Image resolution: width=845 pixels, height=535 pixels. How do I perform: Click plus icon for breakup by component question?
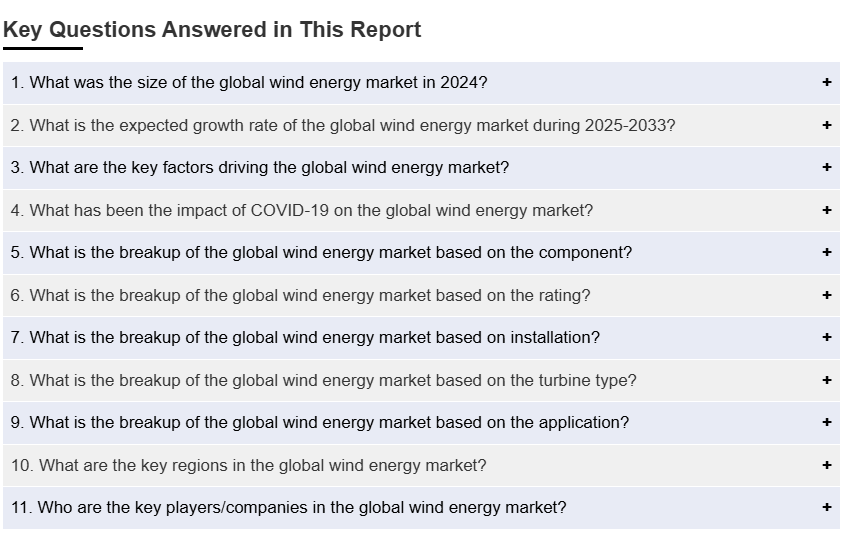[826, 253]
